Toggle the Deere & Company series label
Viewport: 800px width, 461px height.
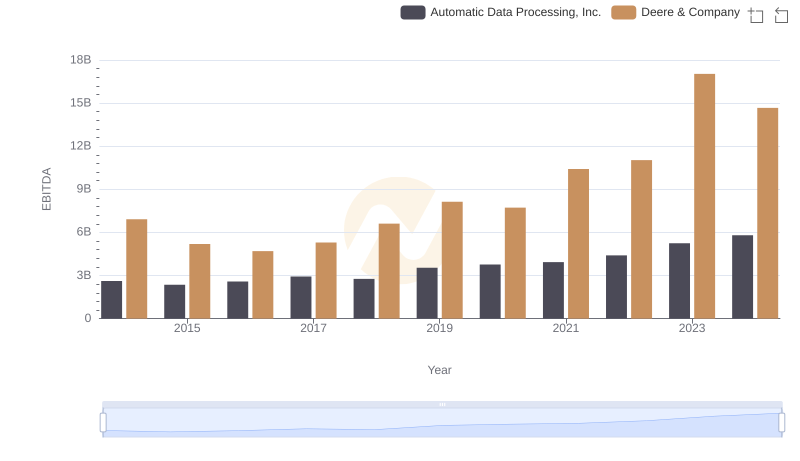point(690,12)
